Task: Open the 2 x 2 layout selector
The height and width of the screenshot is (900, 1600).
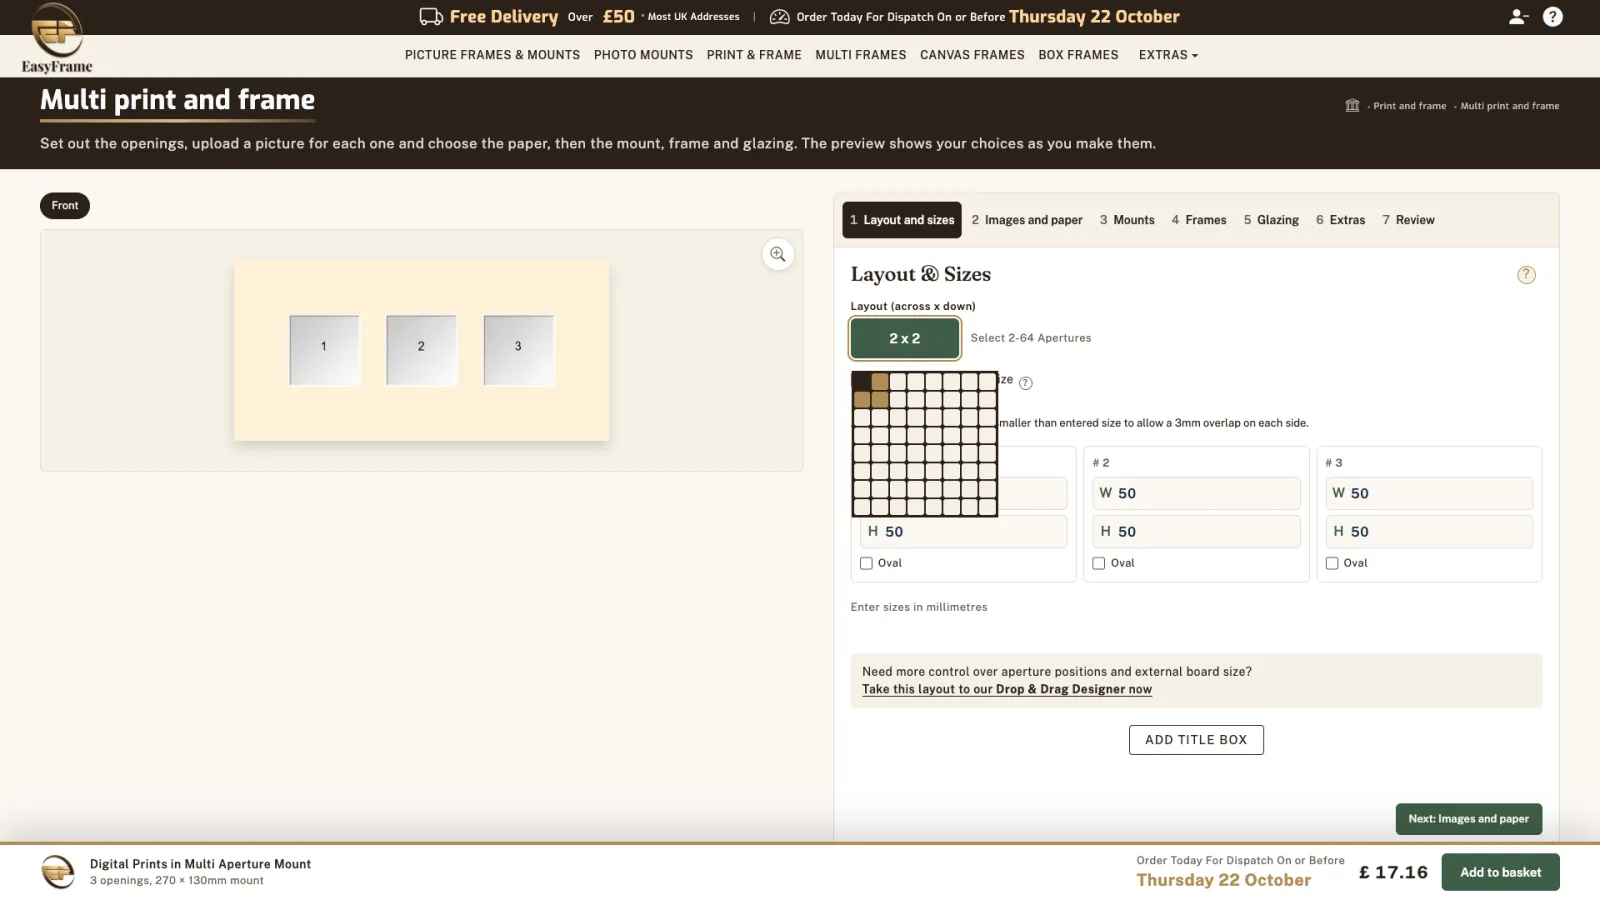Action: 905,338
